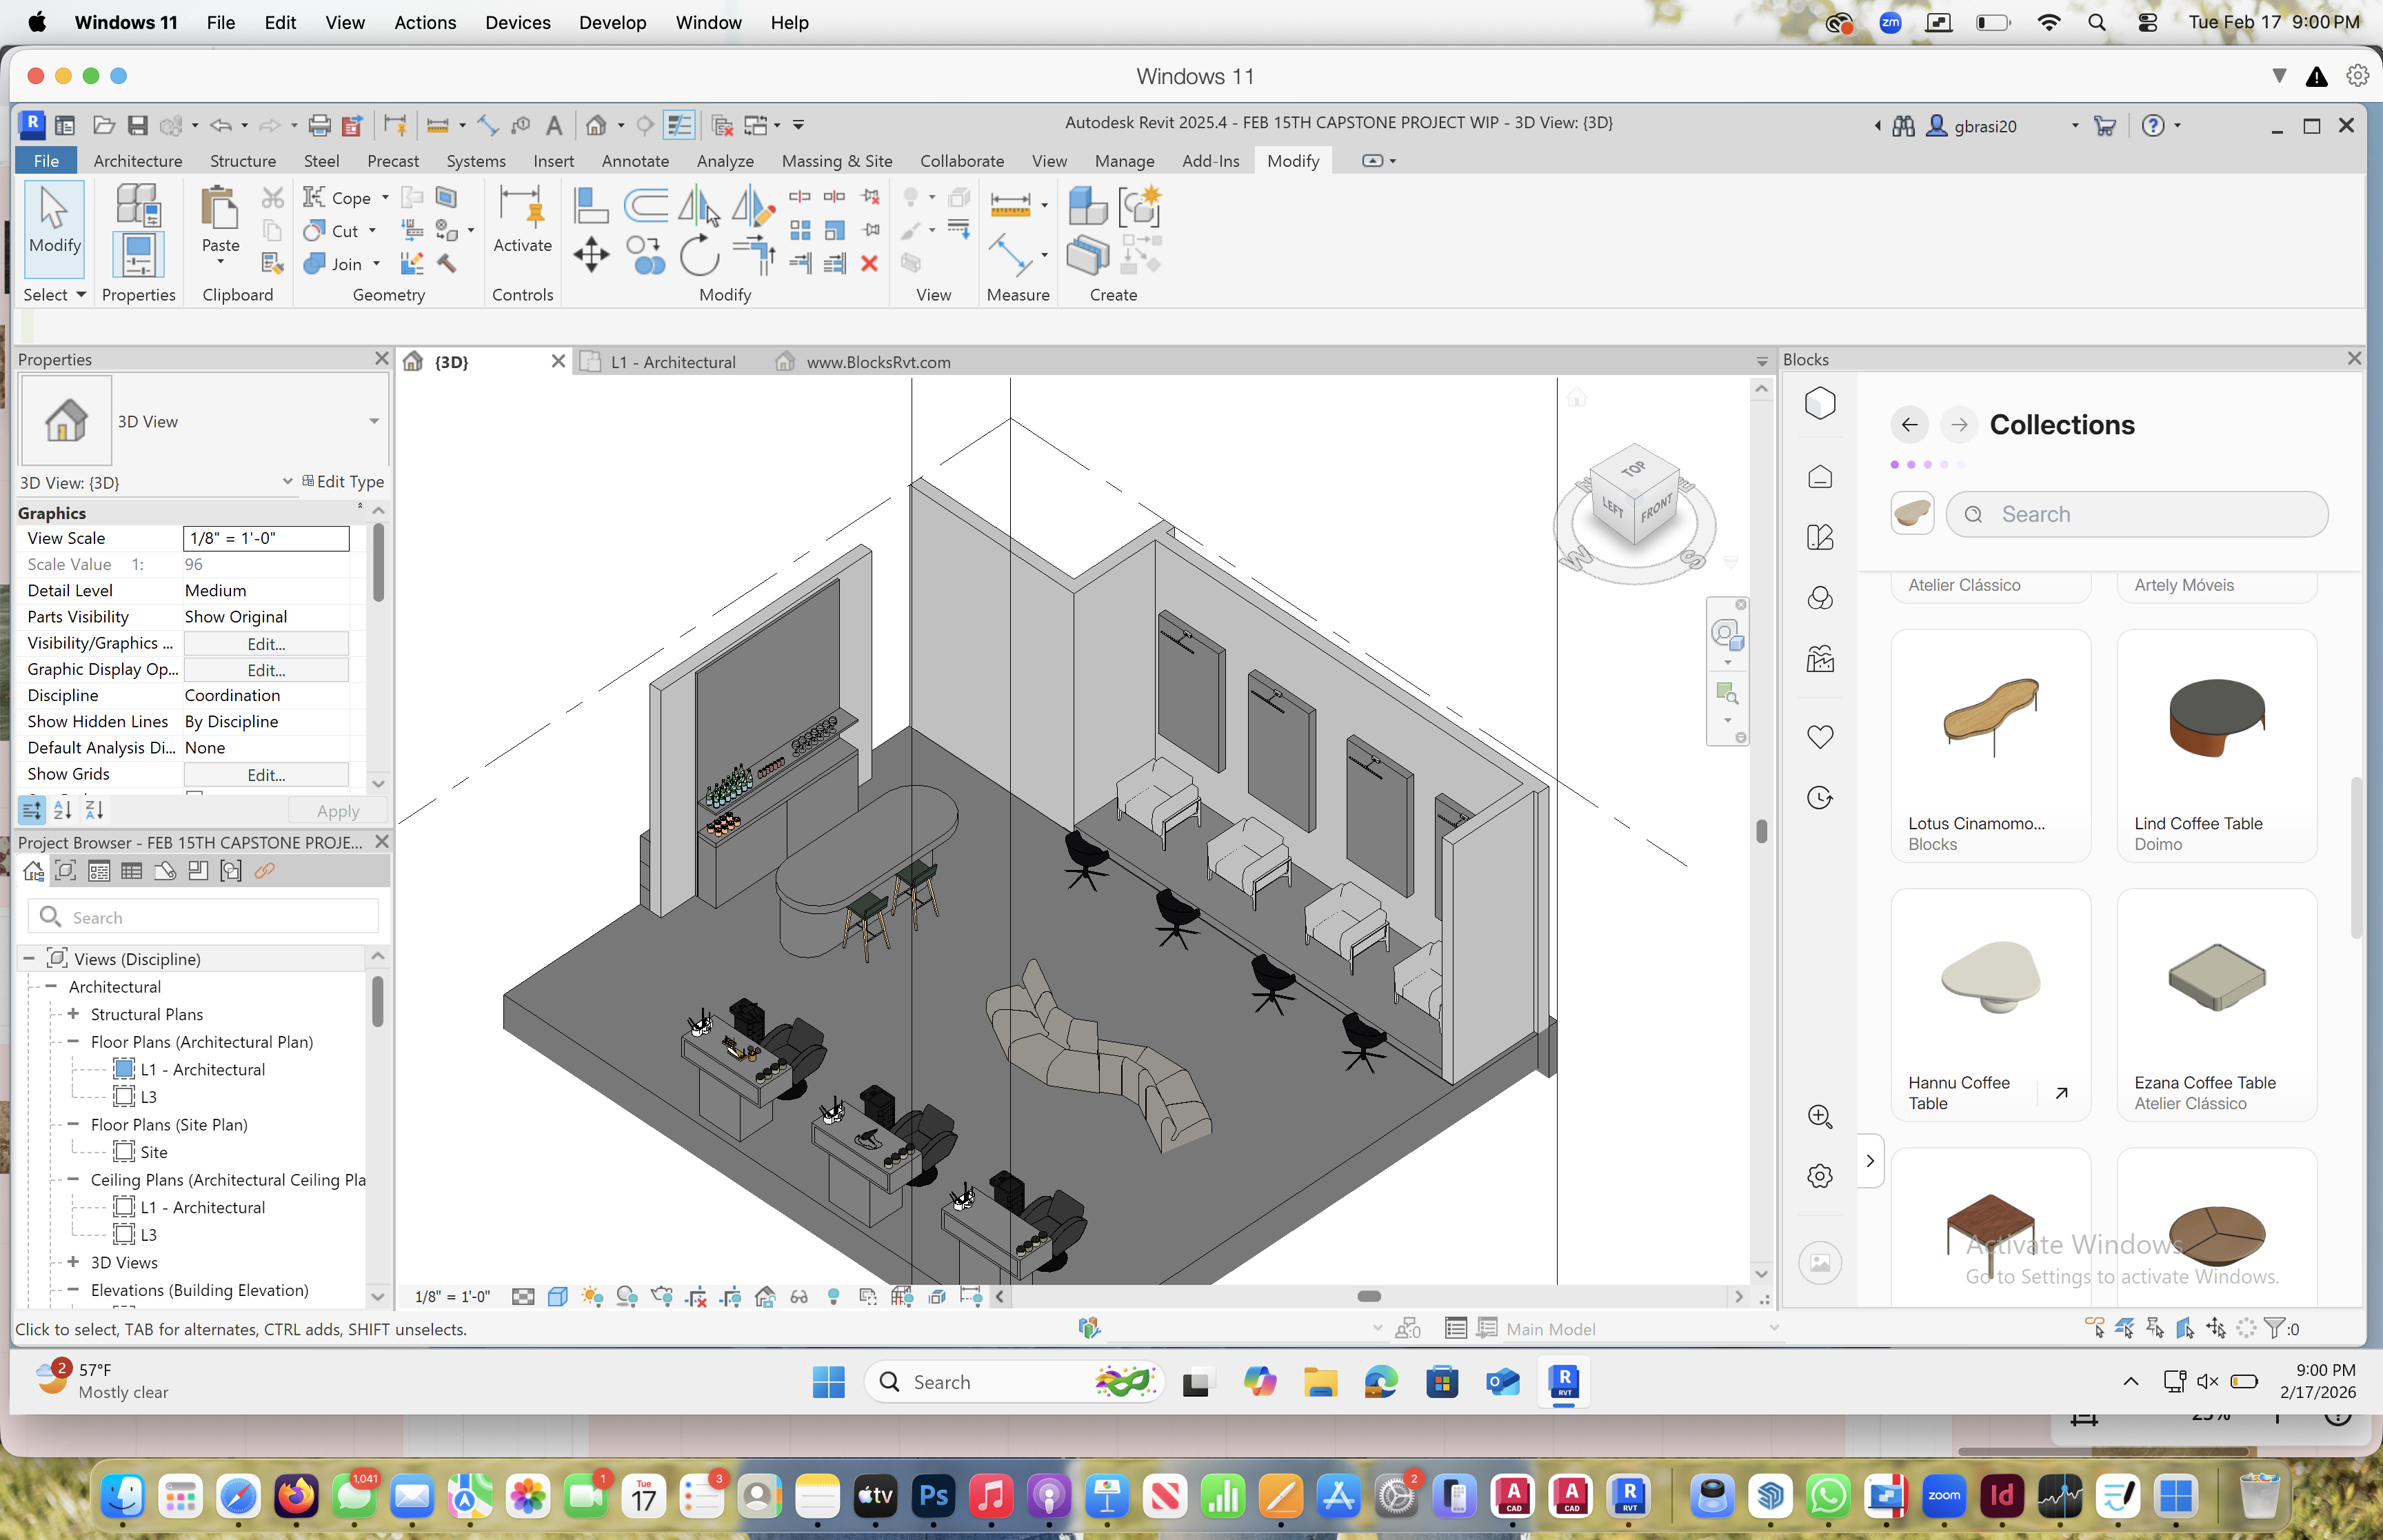Collapse the Floor Plans (Site Plan) node
The width and height of the screenshot is (2383, 1540).
(x=73, y=1124)
